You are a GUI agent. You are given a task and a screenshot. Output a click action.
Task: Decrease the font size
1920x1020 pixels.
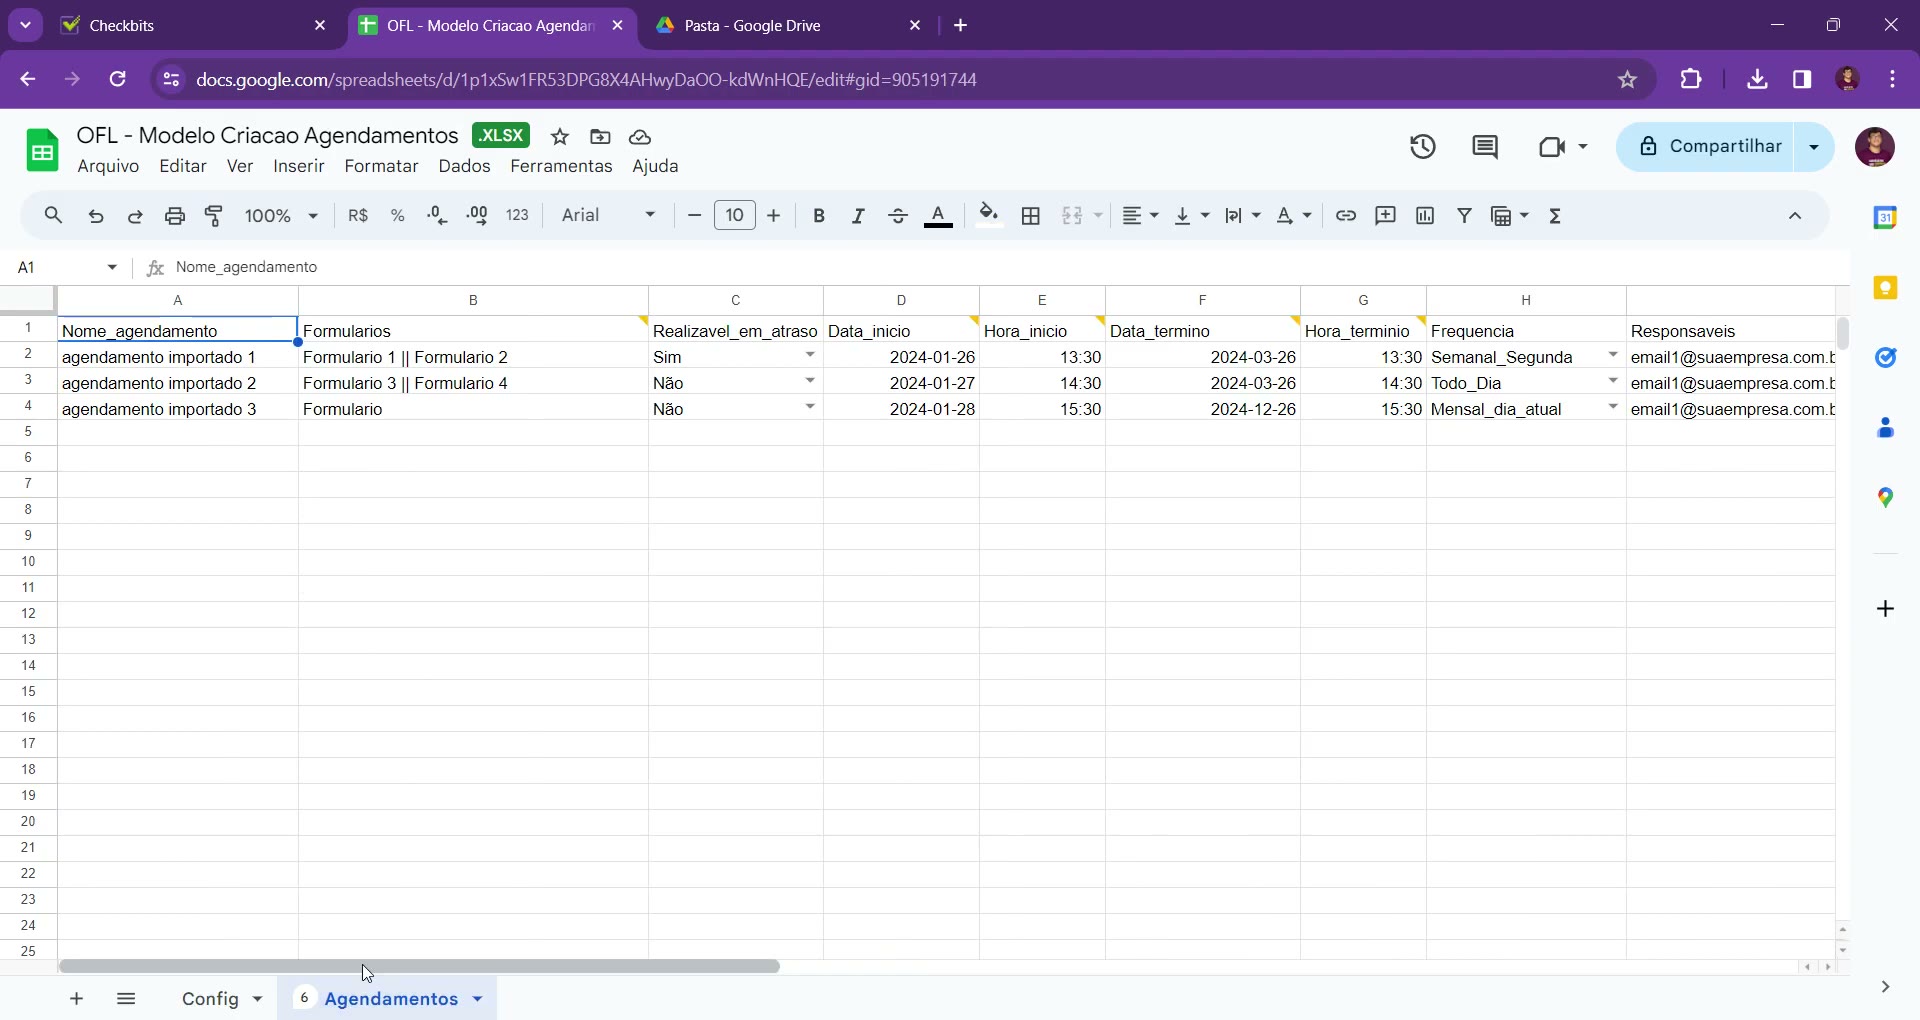click(694, 216)
